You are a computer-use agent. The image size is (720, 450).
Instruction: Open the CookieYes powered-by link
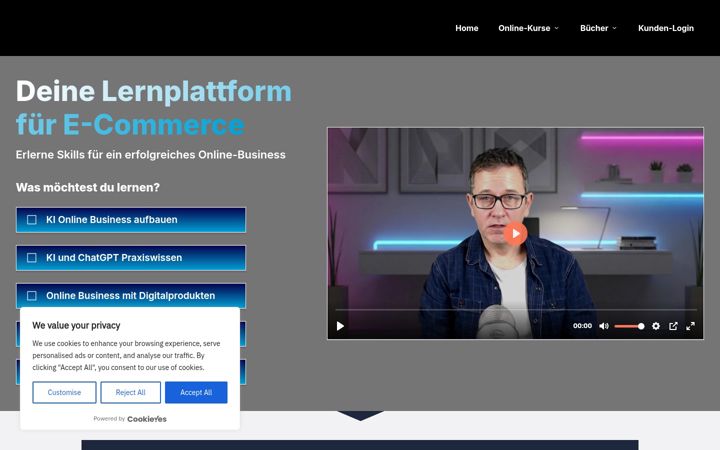tap(146, 419)
